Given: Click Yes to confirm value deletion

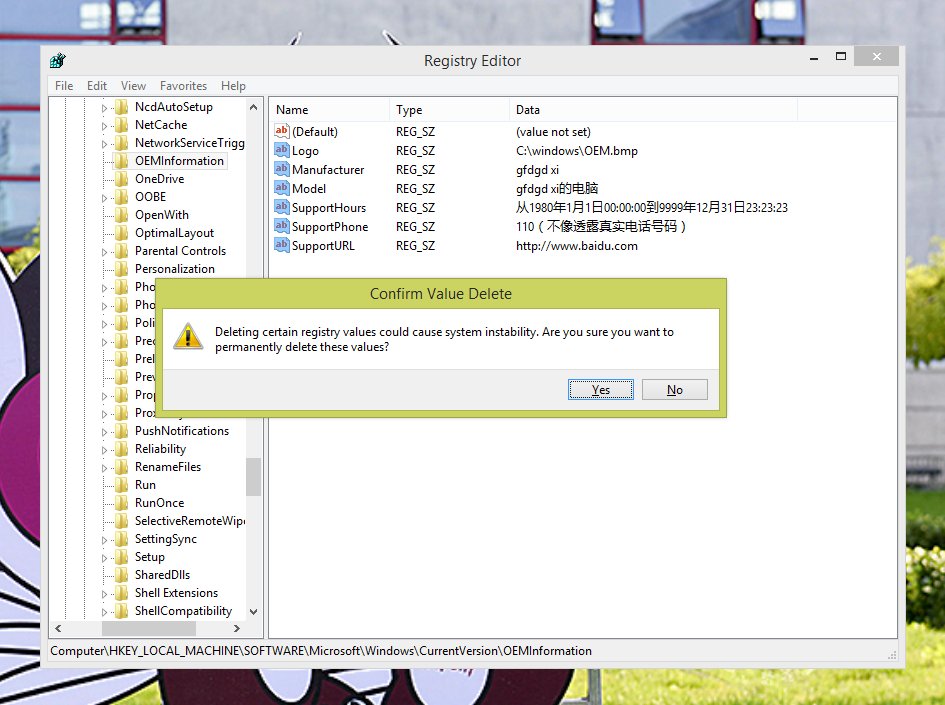Looking at the screenshot, I should (600, 389).
